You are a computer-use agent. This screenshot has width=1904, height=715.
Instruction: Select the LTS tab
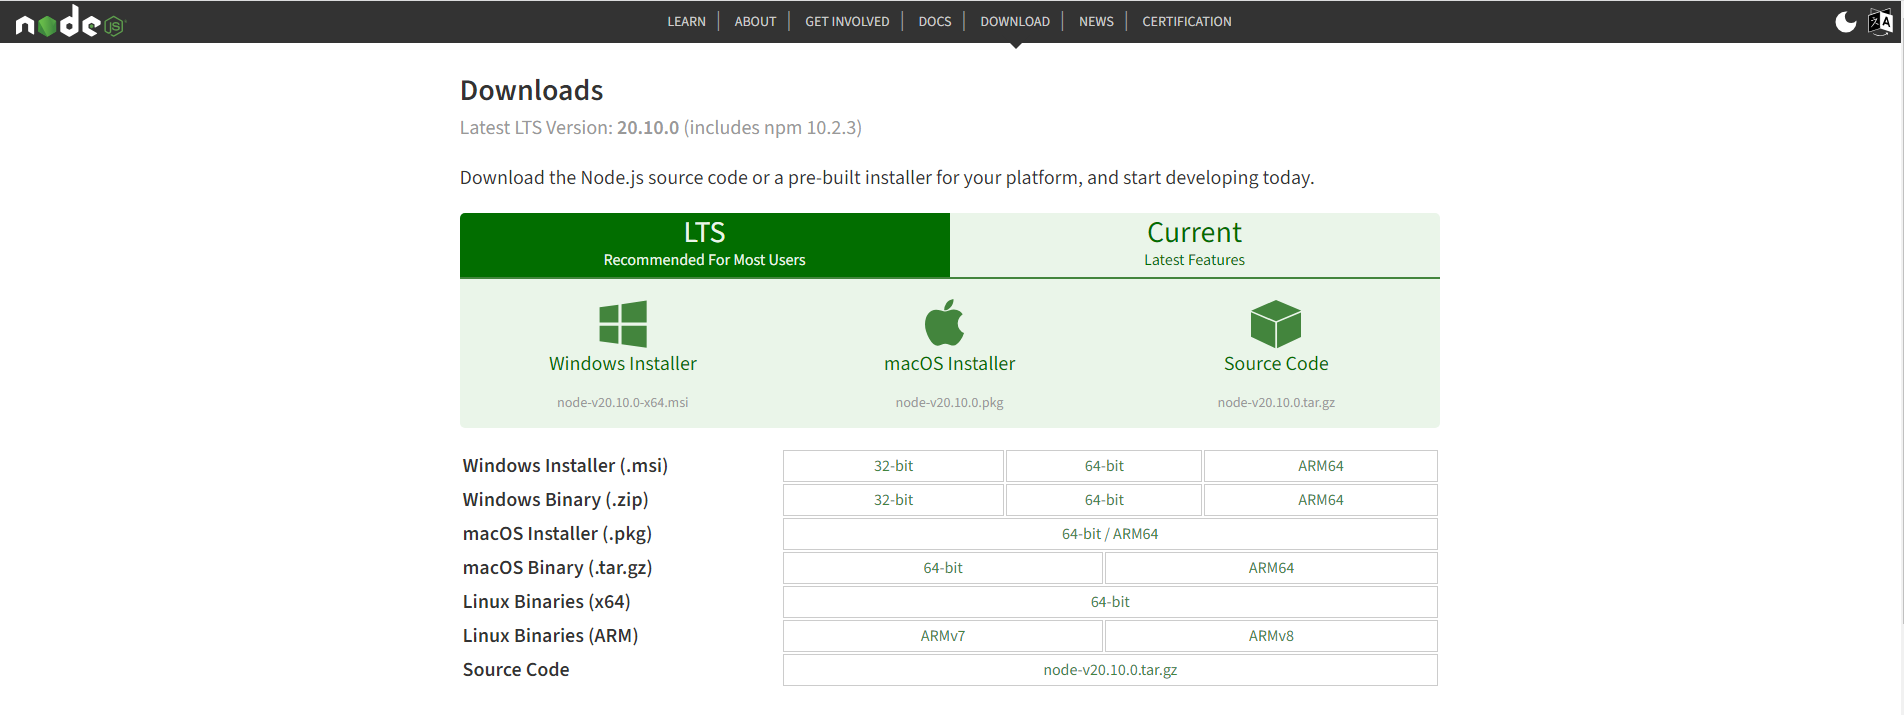(x=705, y=245)
